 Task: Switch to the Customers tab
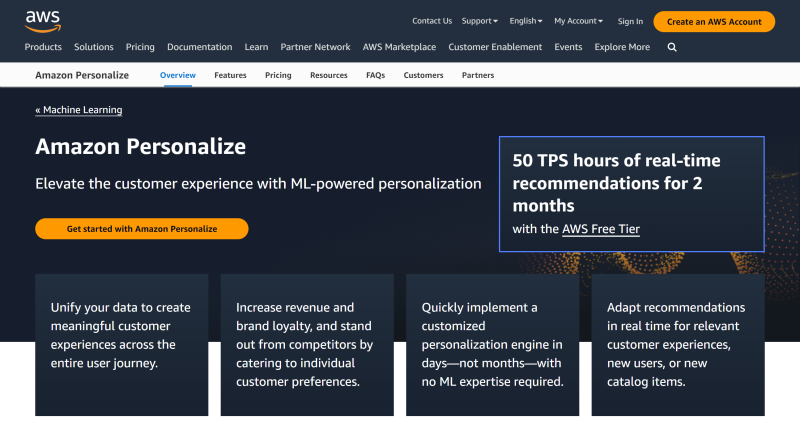pos(423,75)
